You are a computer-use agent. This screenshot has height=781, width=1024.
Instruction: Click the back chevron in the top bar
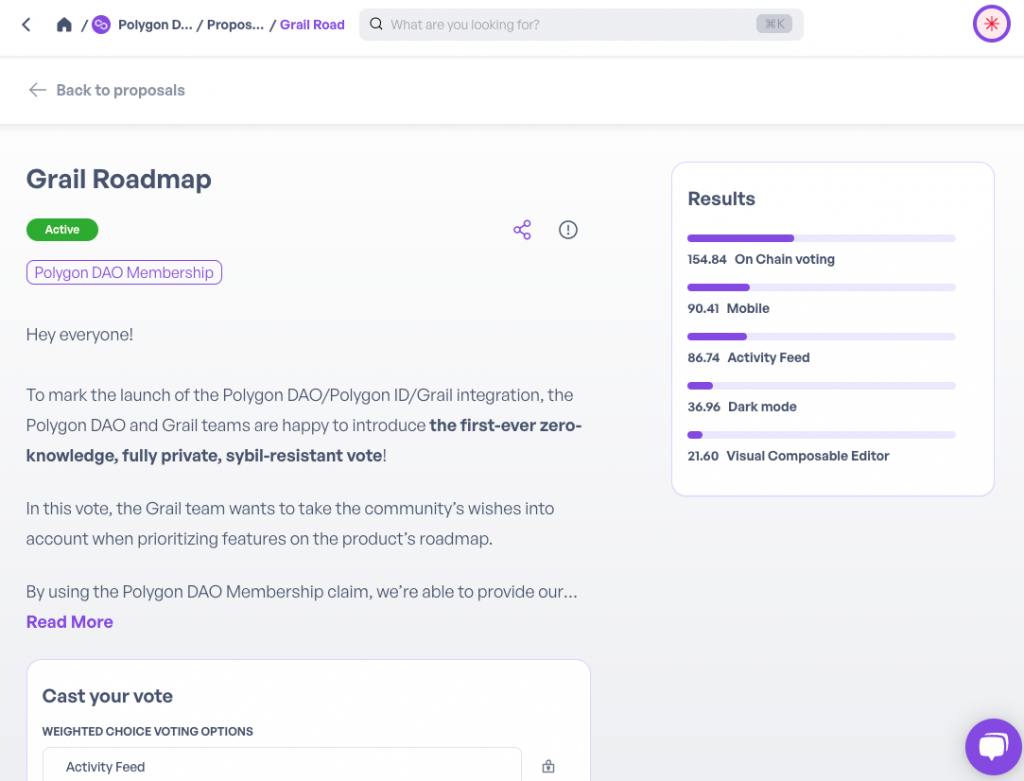(x=26, y=25)
